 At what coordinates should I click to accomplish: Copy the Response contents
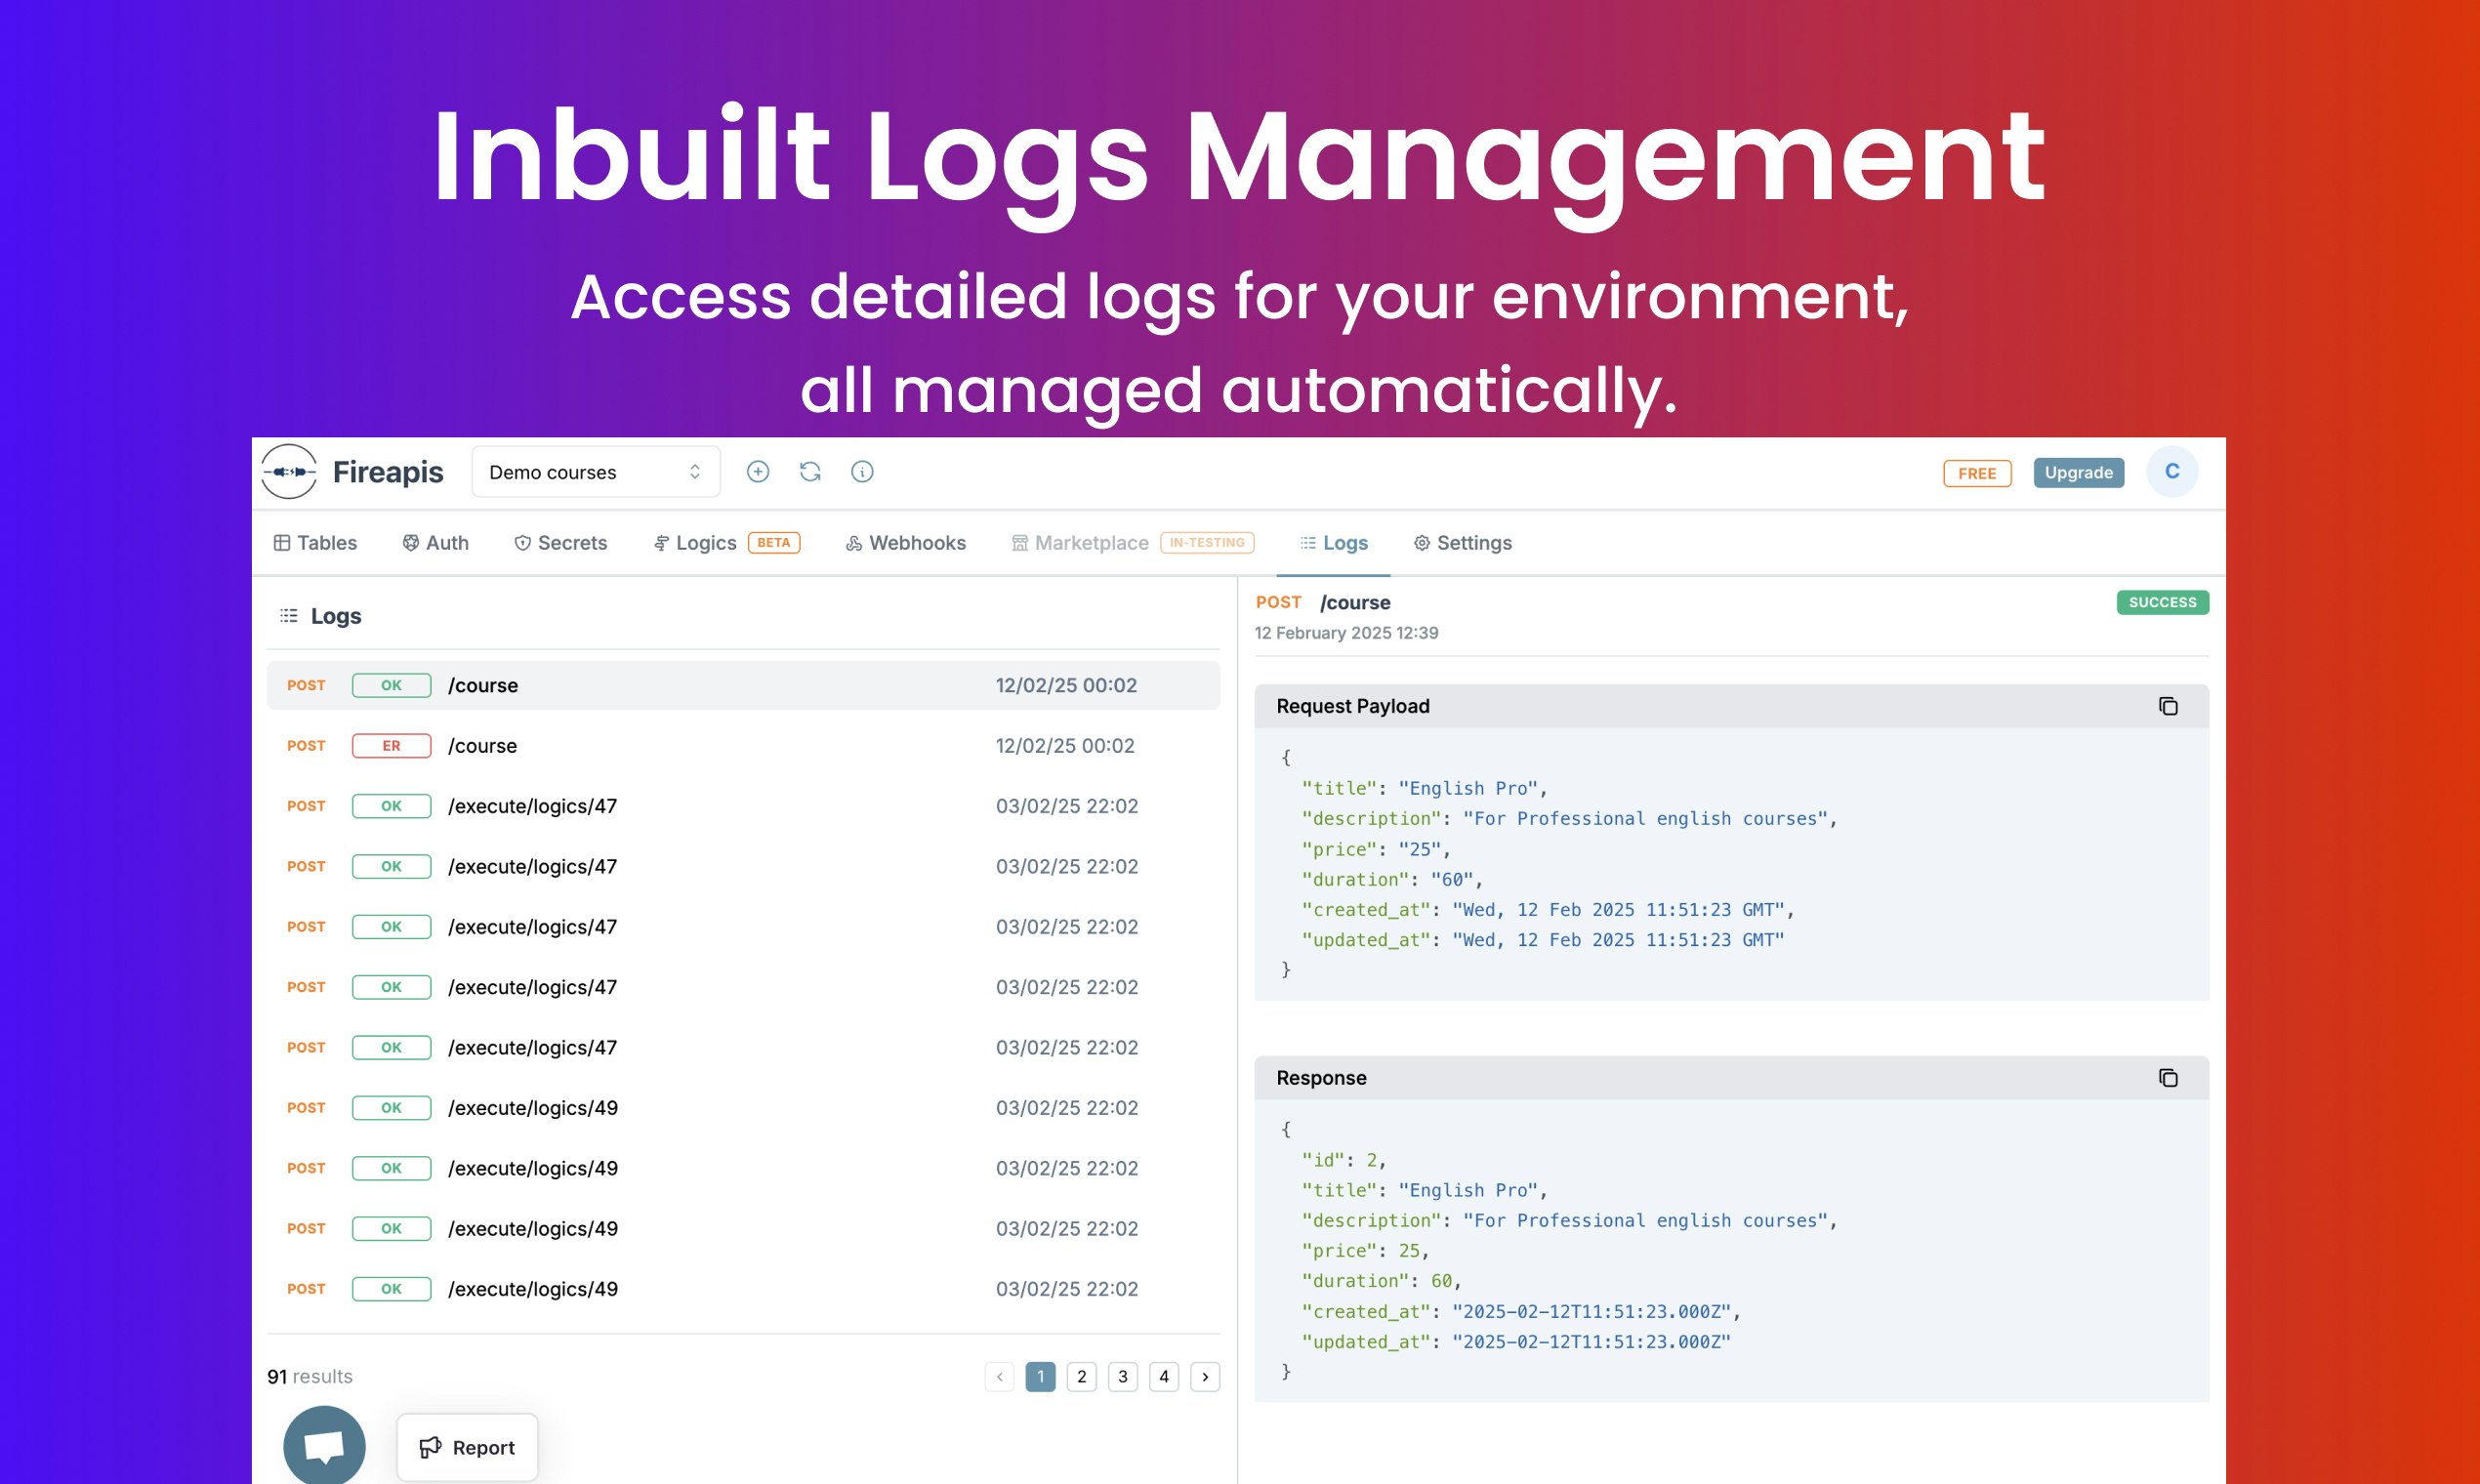pyautogui.click(x=2167, y=1078)
